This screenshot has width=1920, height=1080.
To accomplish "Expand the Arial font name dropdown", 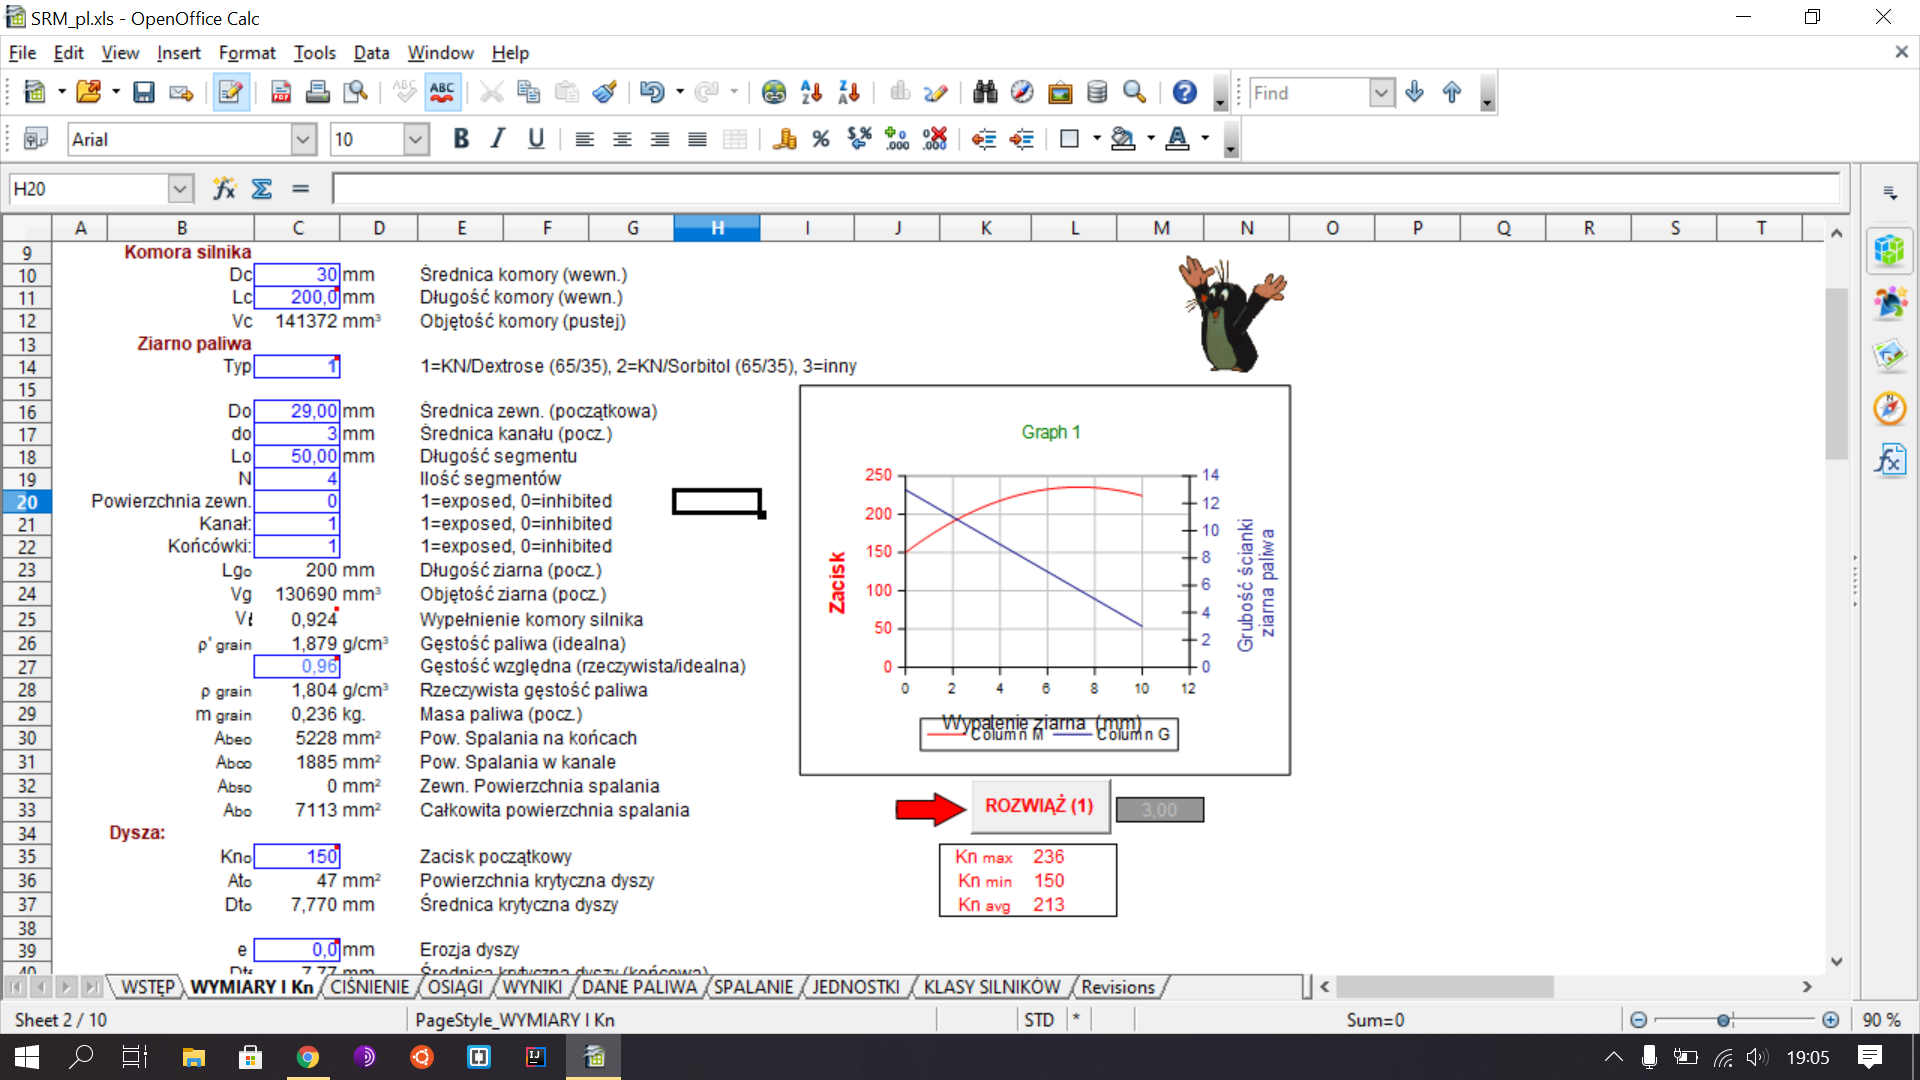I will click(304, 140).
